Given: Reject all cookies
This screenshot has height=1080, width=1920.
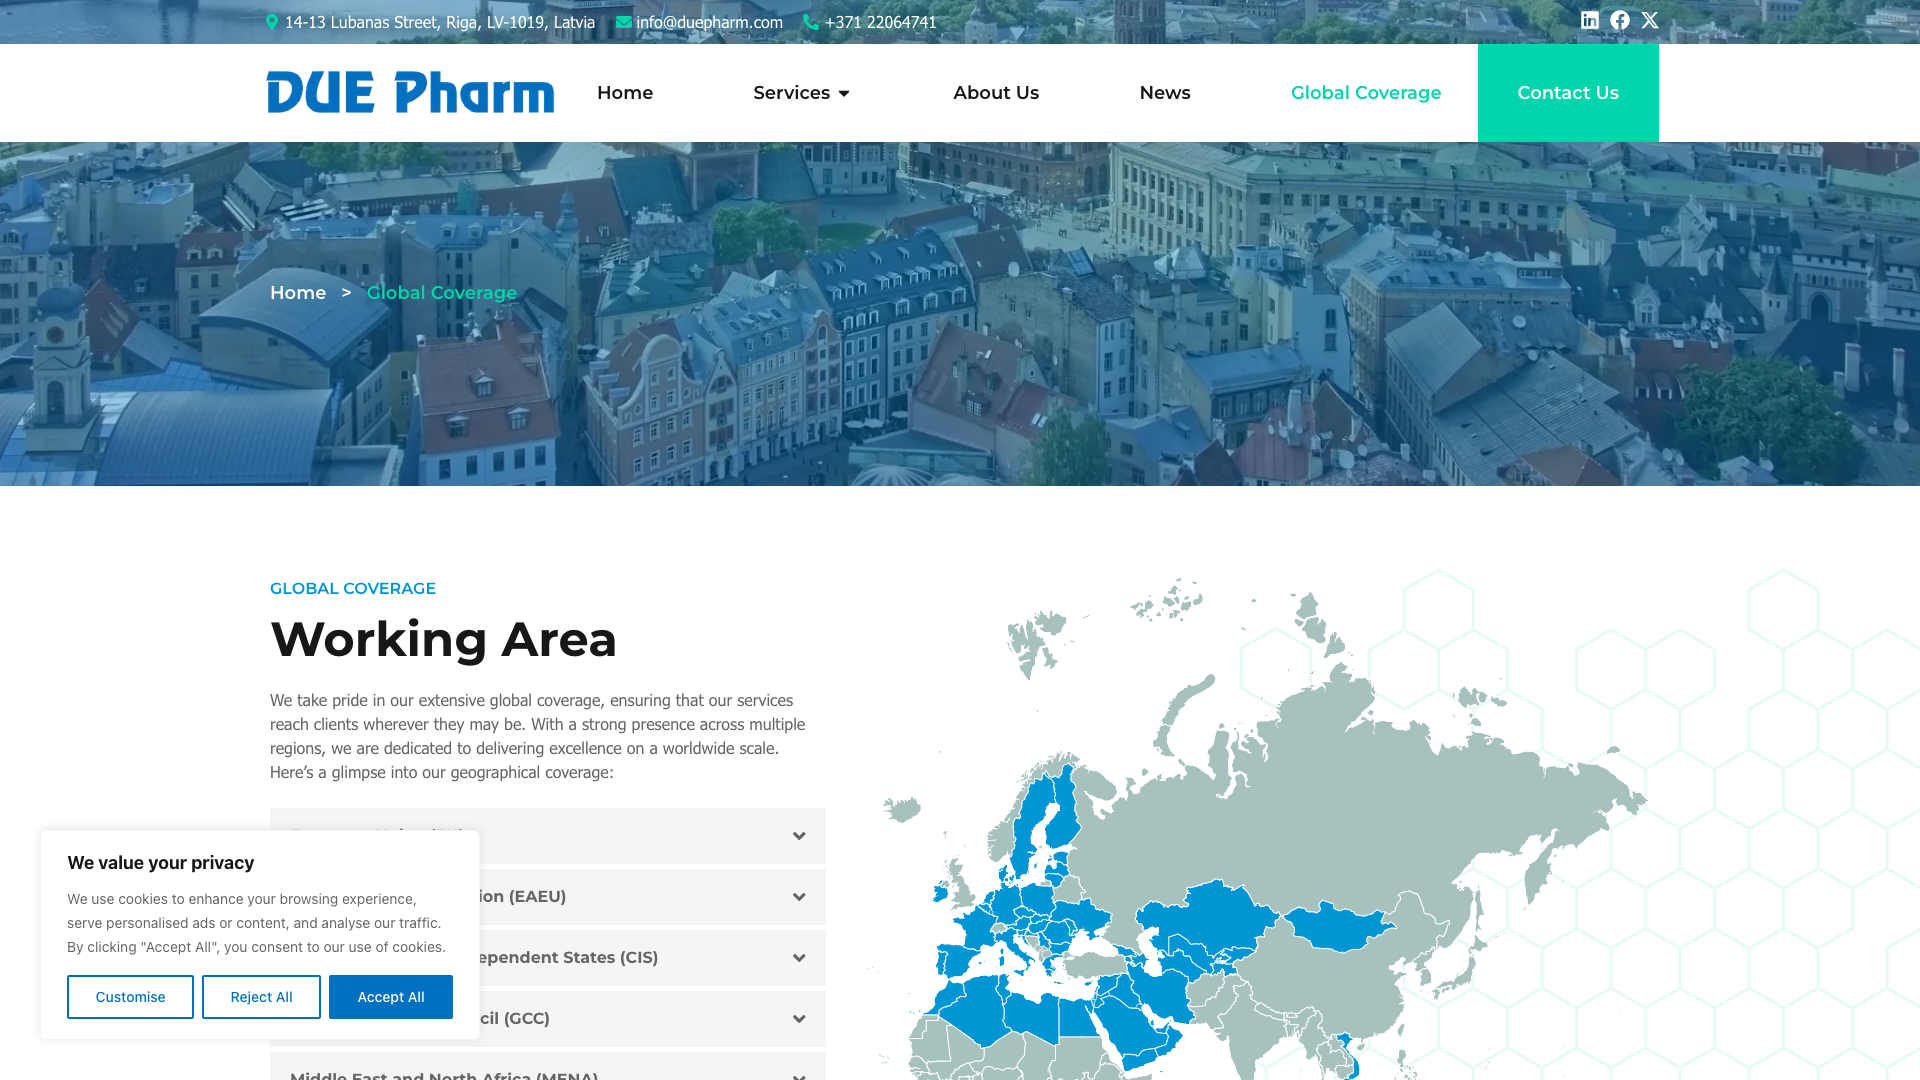Looking at the screenshot, I should coord(261,997).
